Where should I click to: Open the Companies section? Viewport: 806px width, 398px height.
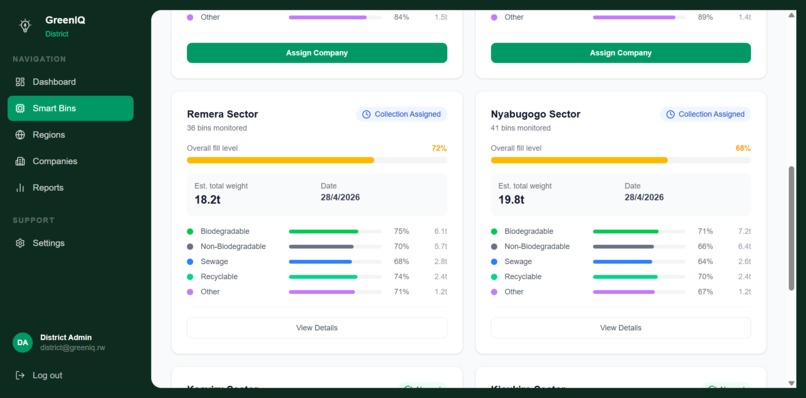(70, 161)
